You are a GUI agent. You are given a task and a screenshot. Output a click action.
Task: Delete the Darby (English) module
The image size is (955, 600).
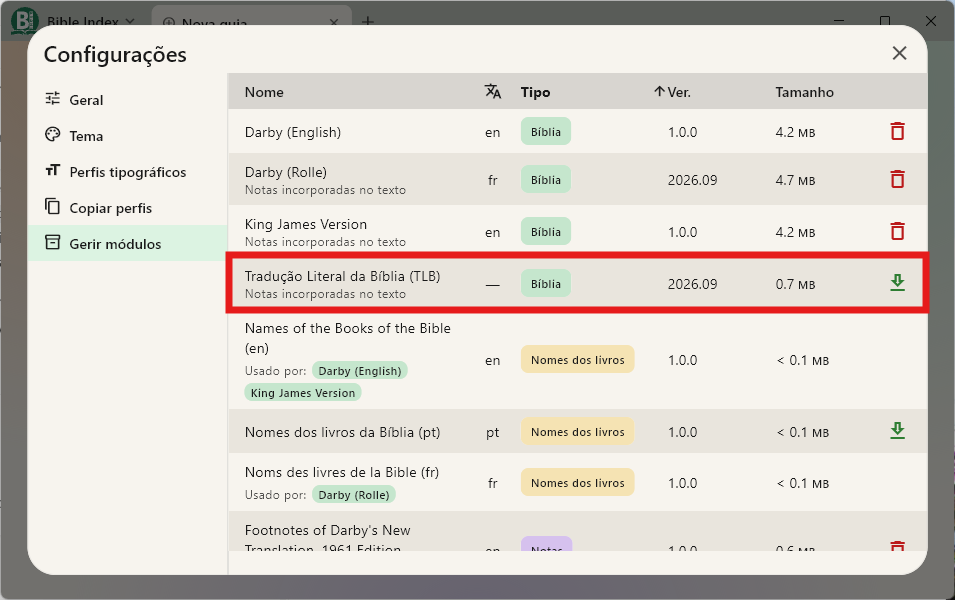(897, 132)
